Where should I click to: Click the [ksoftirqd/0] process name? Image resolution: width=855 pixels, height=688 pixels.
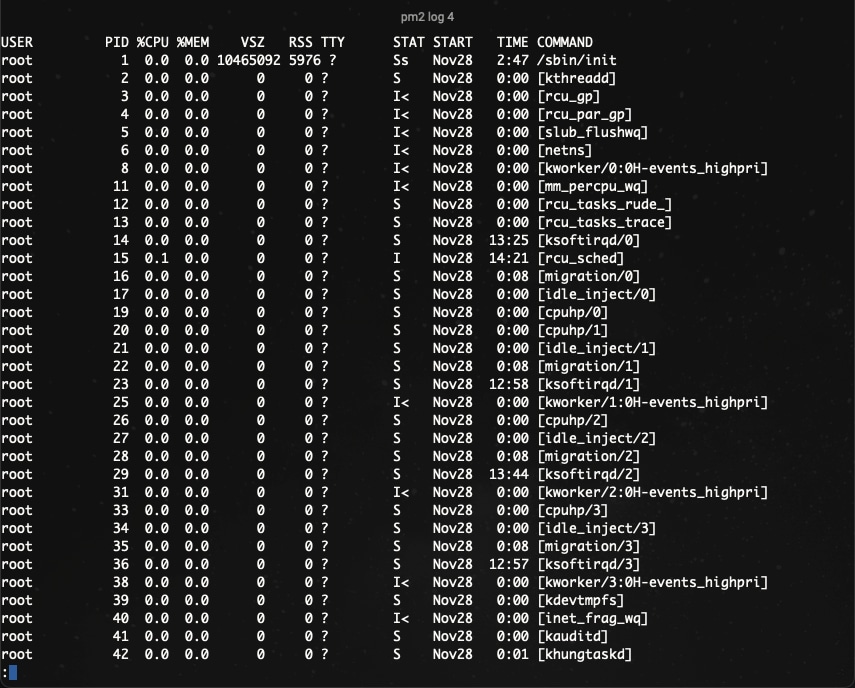(589, 240)
